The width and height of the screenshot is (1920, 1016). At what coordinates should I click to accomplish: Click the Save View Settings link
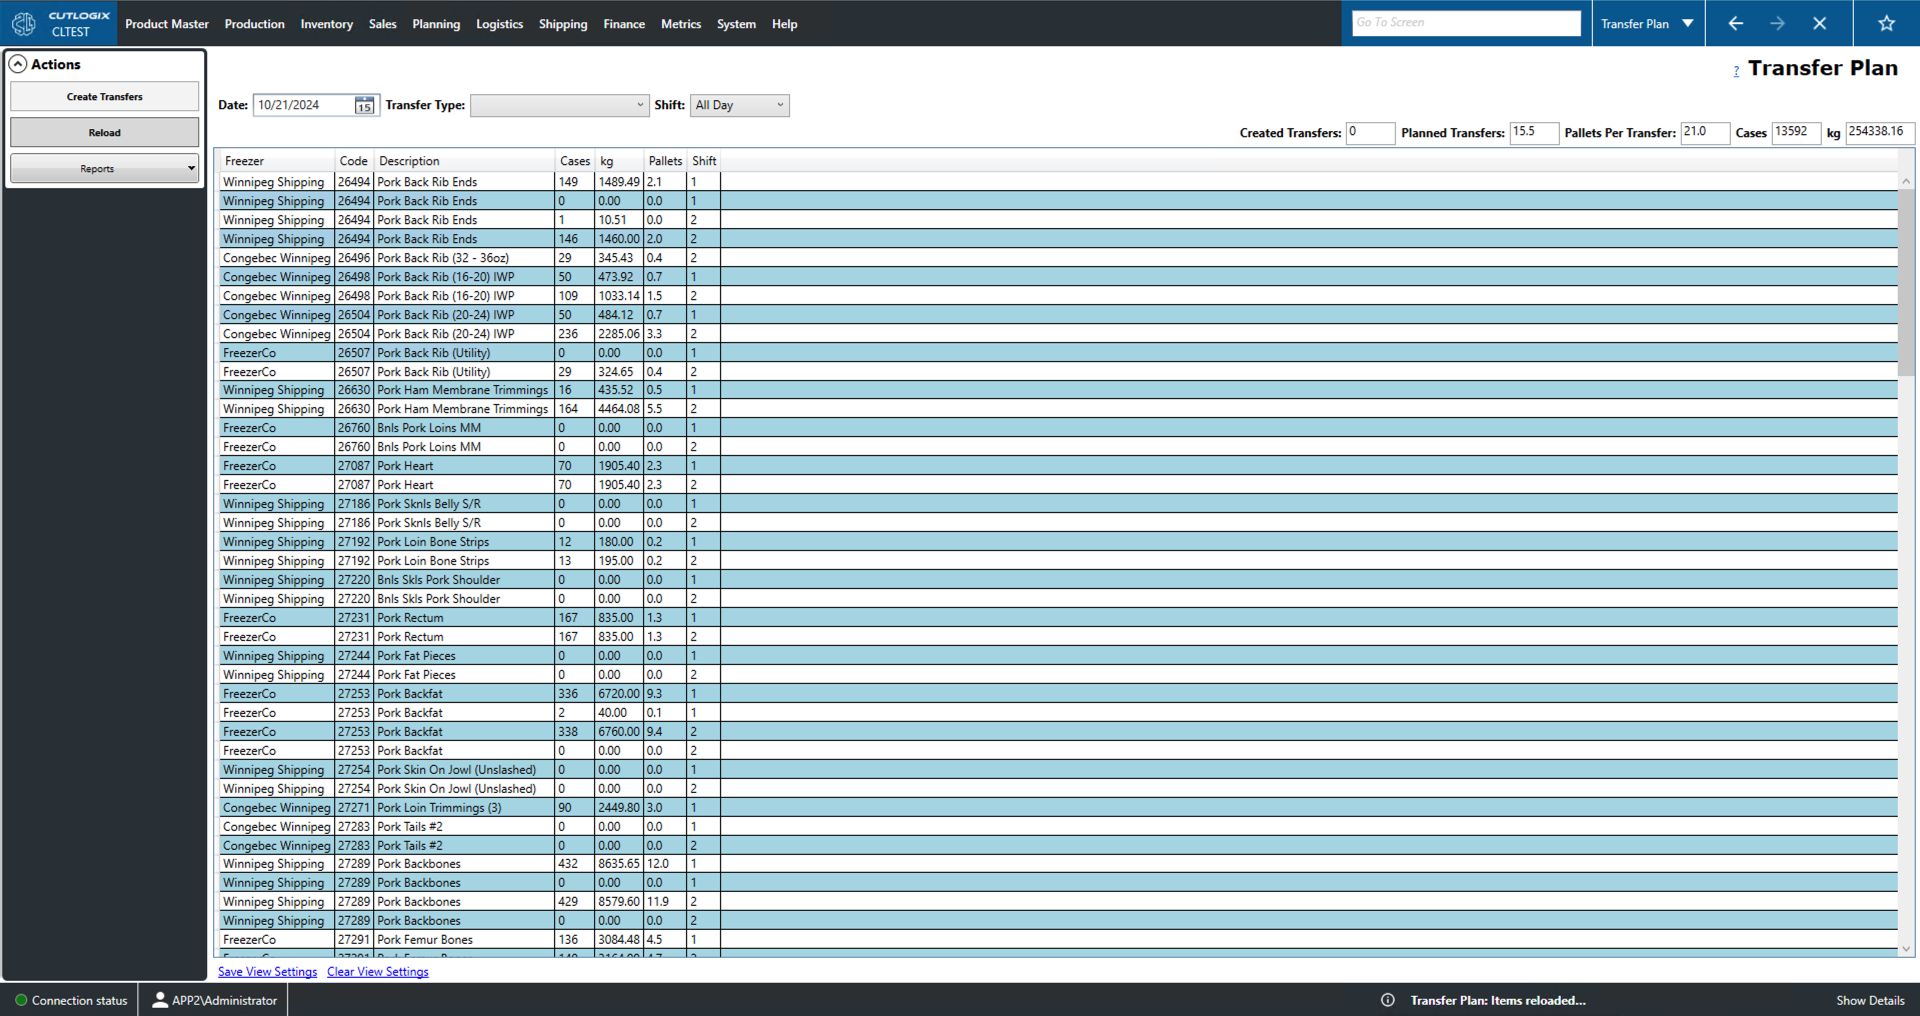coord(267,972)
